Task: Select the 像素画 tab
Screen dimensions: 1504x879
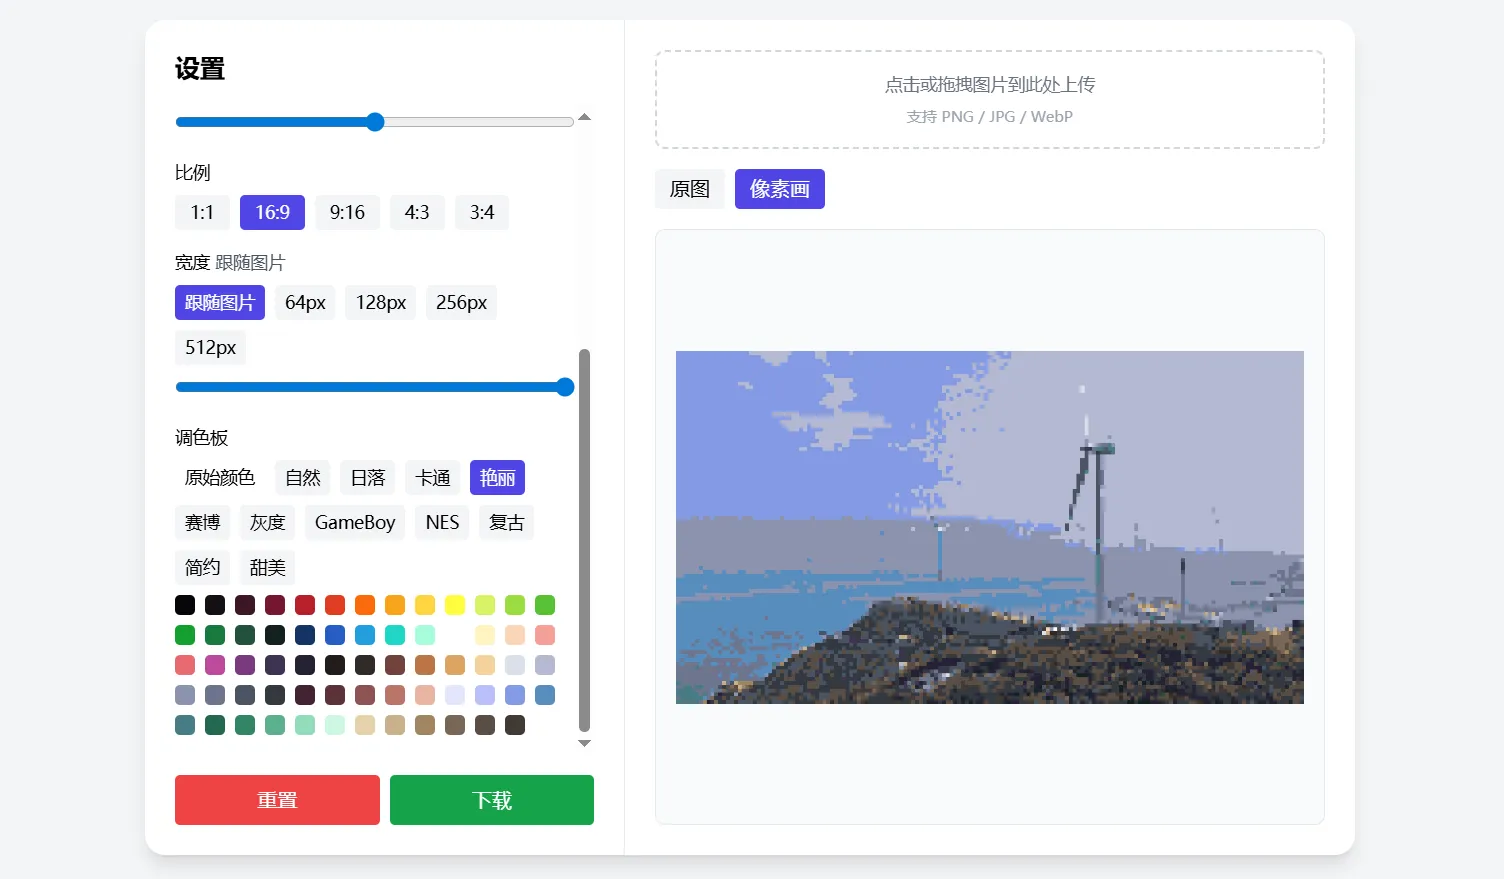Action: coord(779,188)
